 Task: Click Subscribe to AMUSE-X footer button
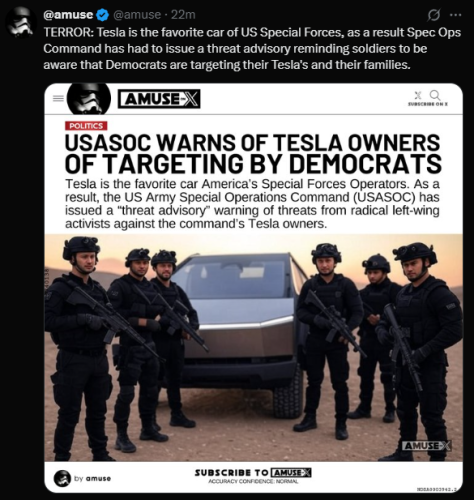pos(253,473)
